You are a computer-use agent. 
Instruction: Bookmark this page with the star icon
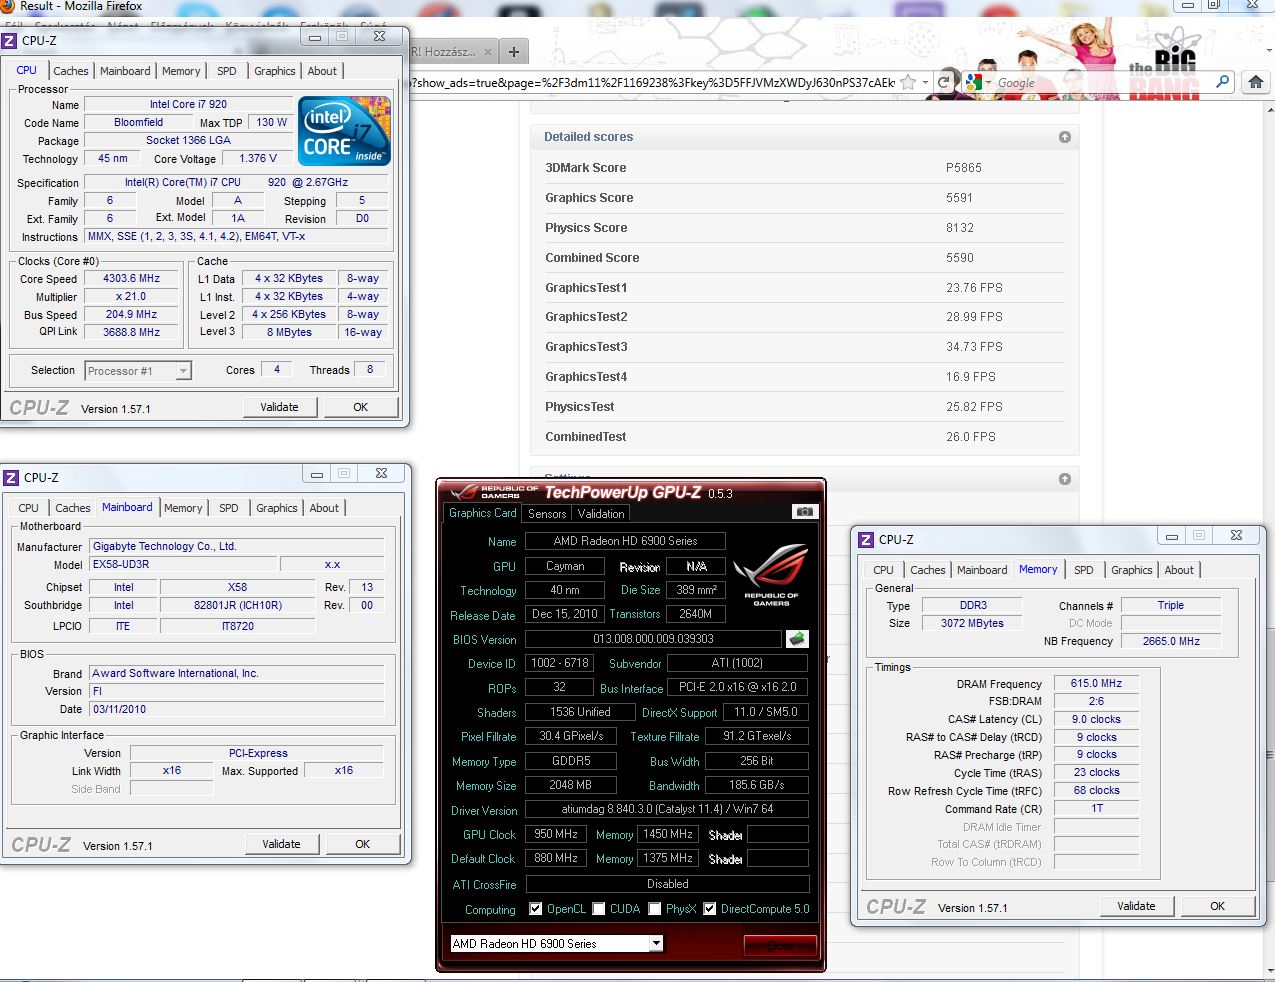click(x=907, y=83)
